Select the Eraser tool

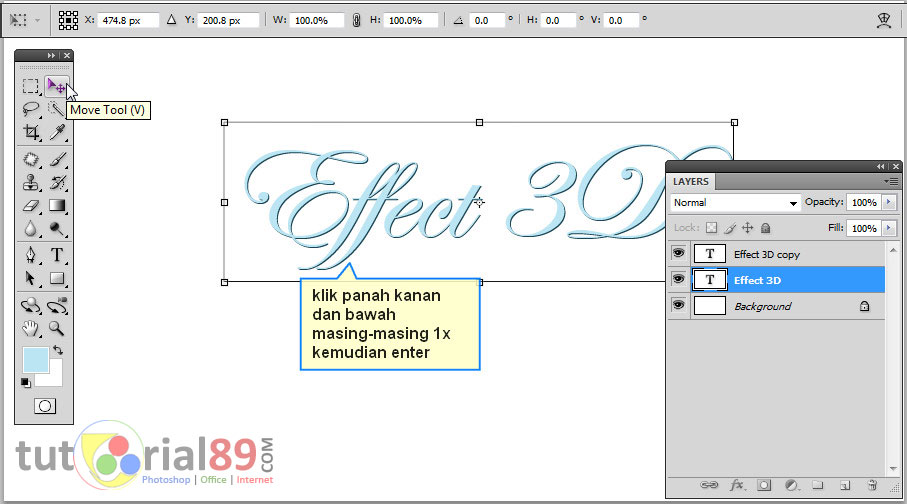(x=31, y=205)
